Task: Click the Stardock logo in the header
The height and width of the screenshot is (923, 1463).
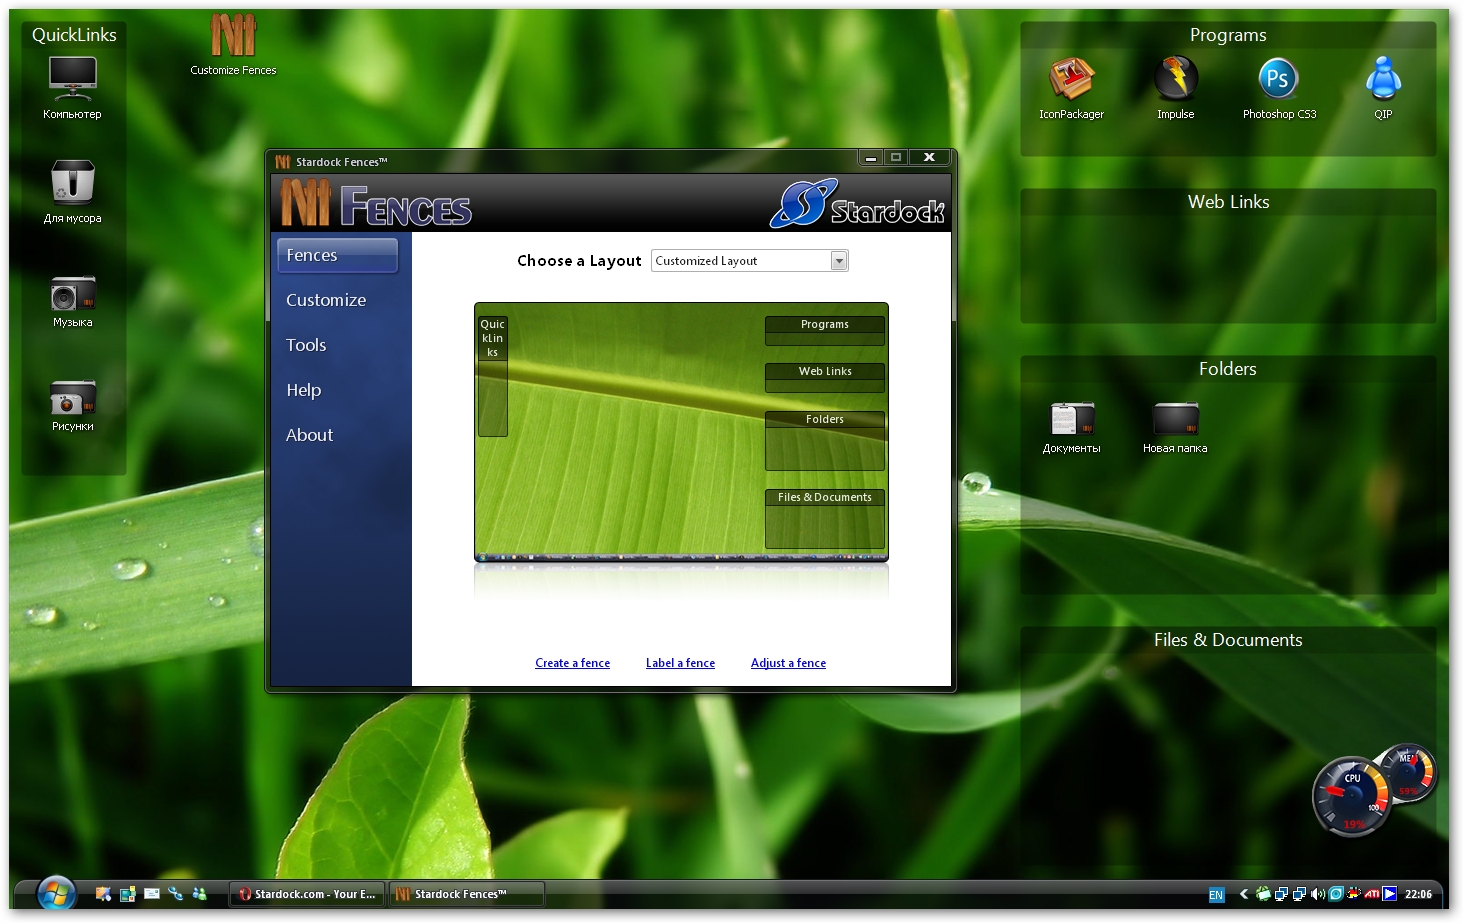Action: click(857, 204)
